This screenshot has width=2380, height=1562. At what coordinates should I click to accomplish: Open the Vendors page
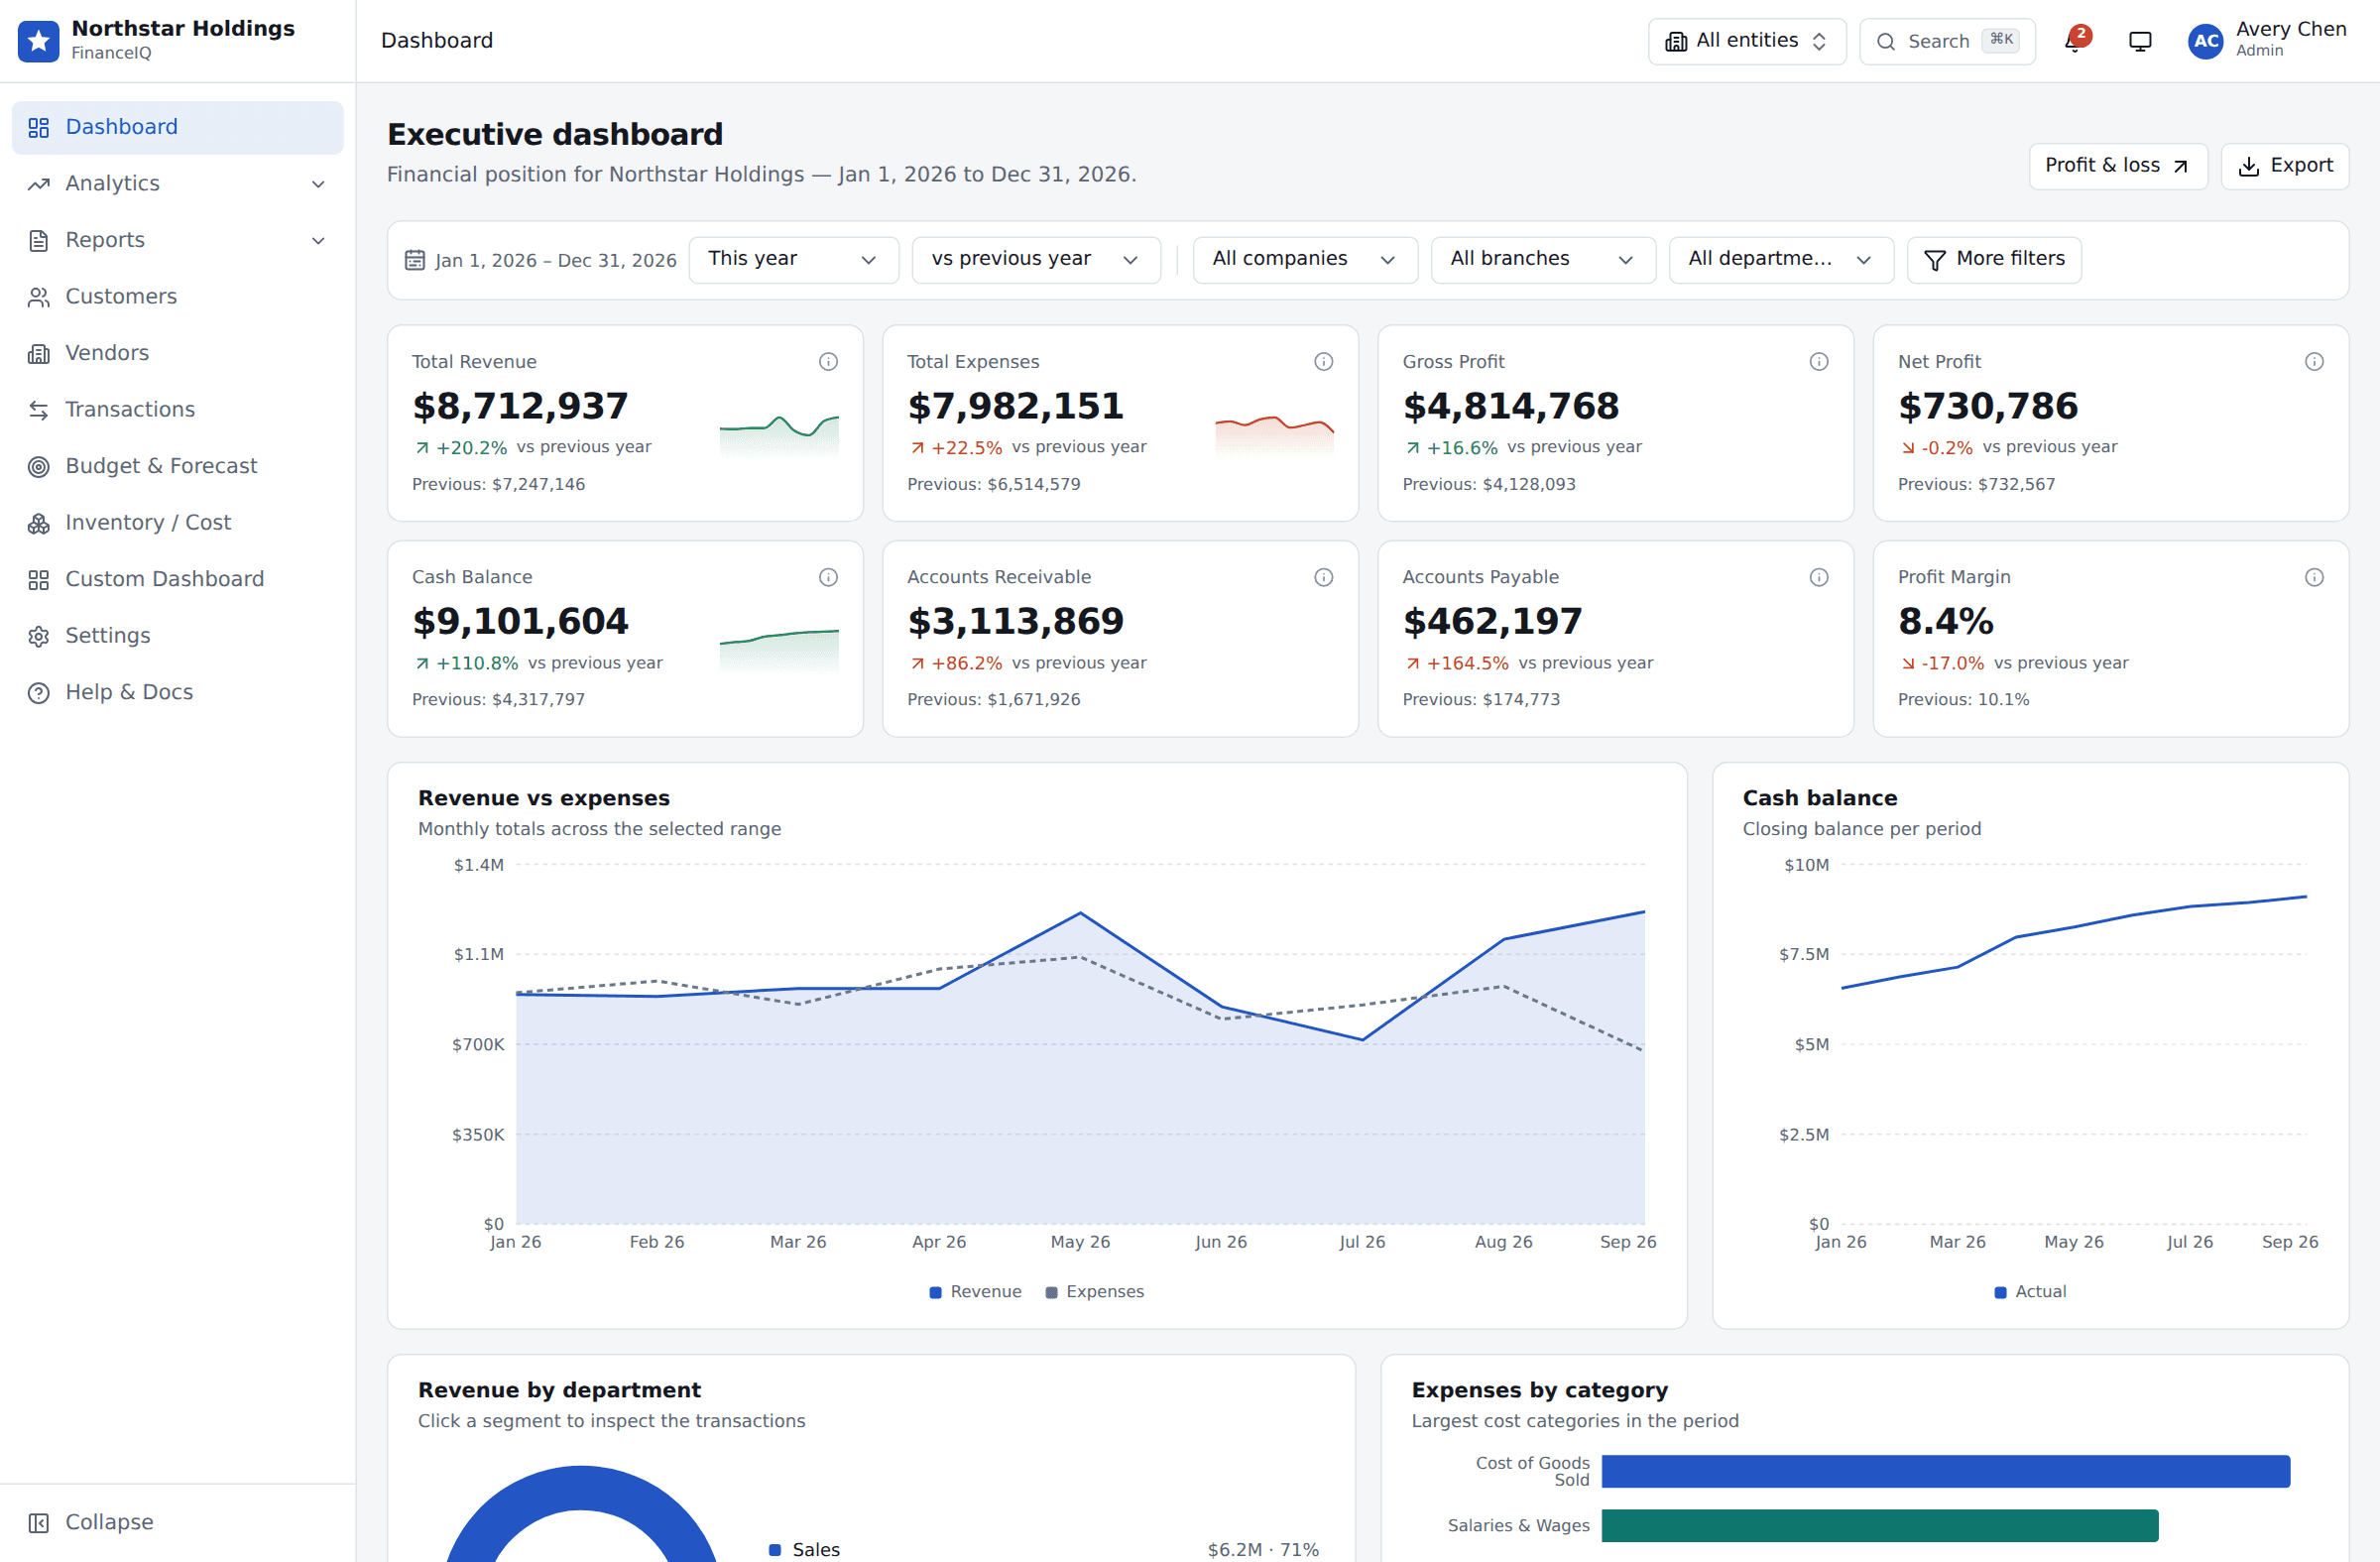click(177, 353)
